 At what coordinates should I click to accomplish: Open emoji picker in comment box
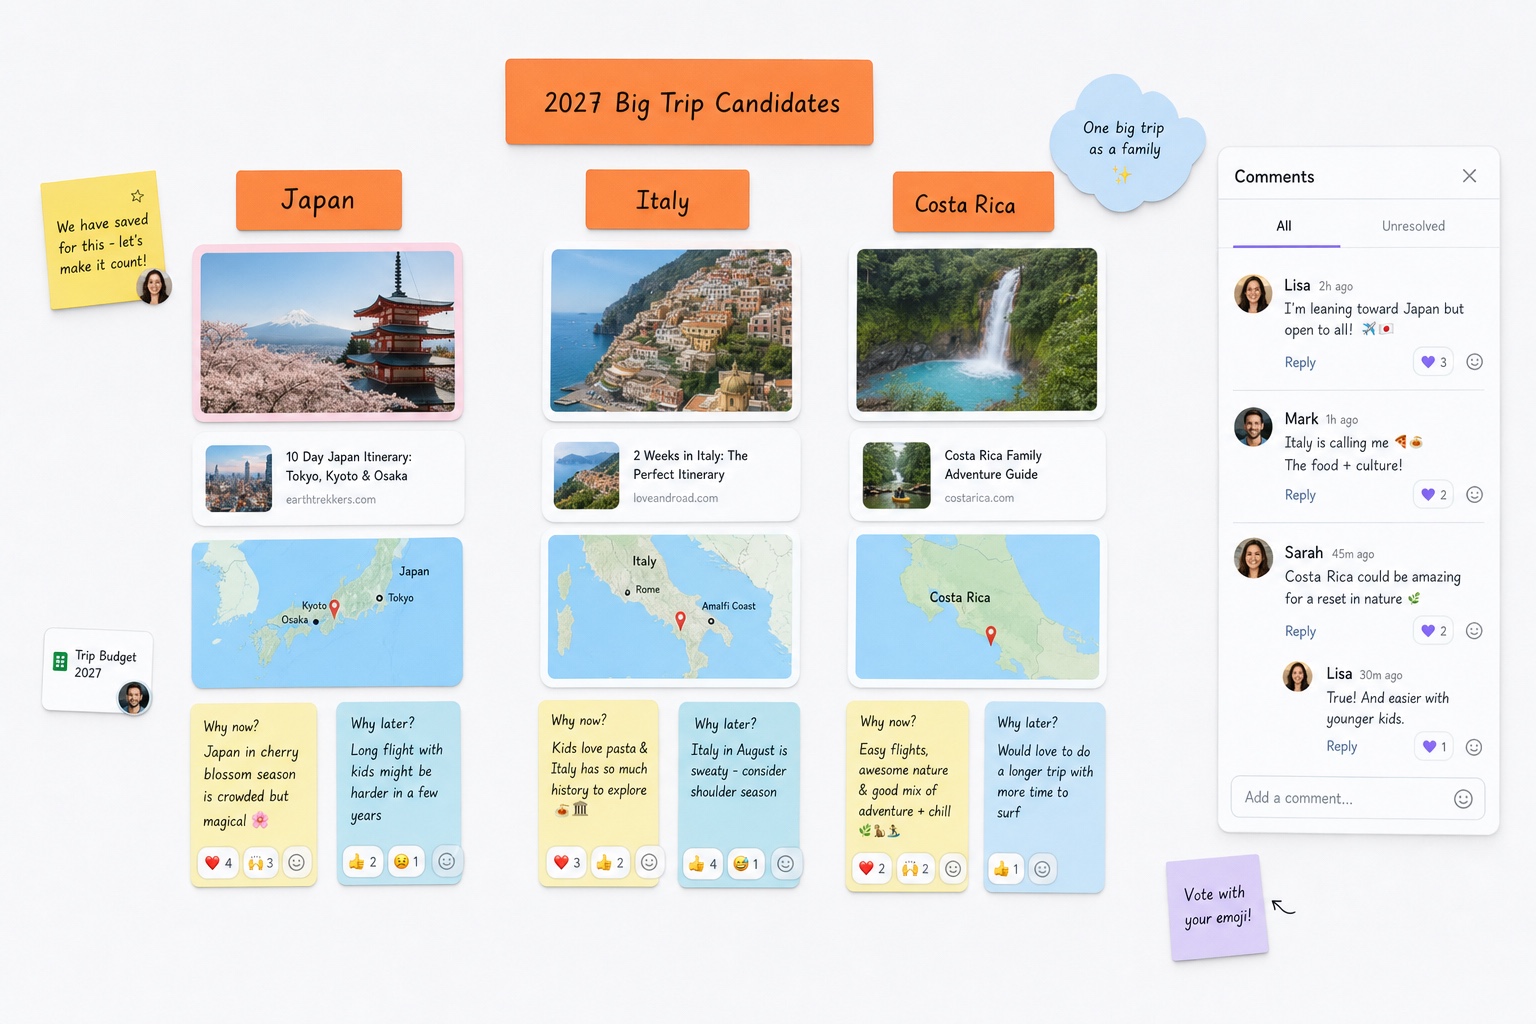(1463, 798)
